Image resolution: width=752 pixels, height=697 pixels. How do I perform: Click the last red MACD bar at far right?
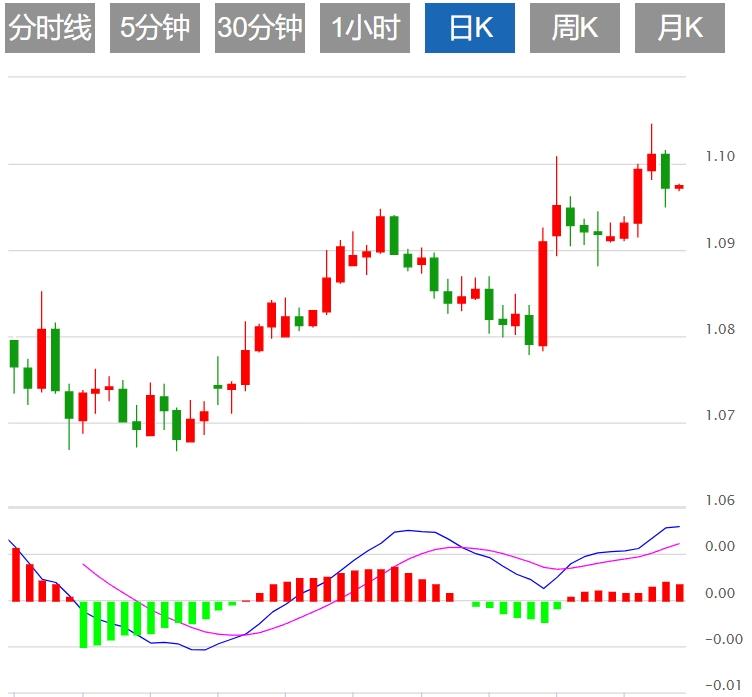[679, 593]
